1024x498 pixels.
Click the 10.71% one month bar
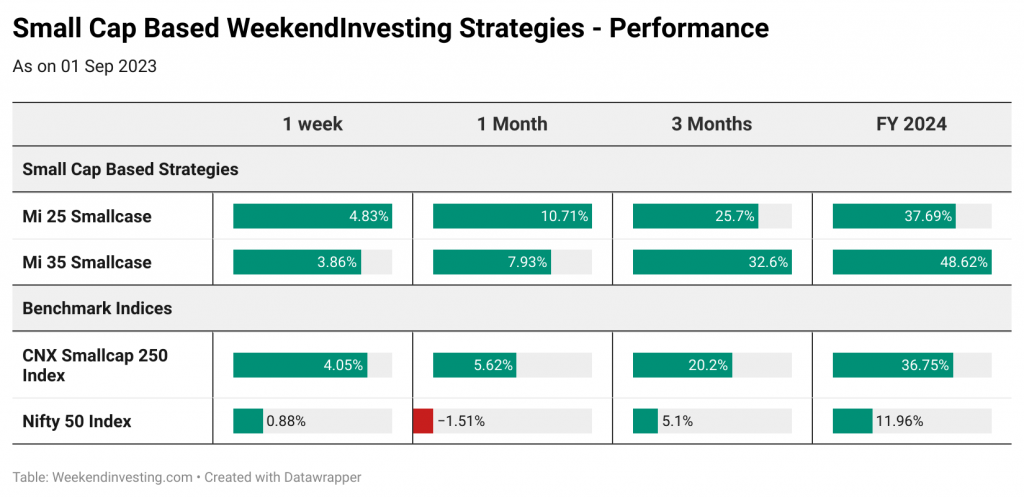(x=512, y=216)
